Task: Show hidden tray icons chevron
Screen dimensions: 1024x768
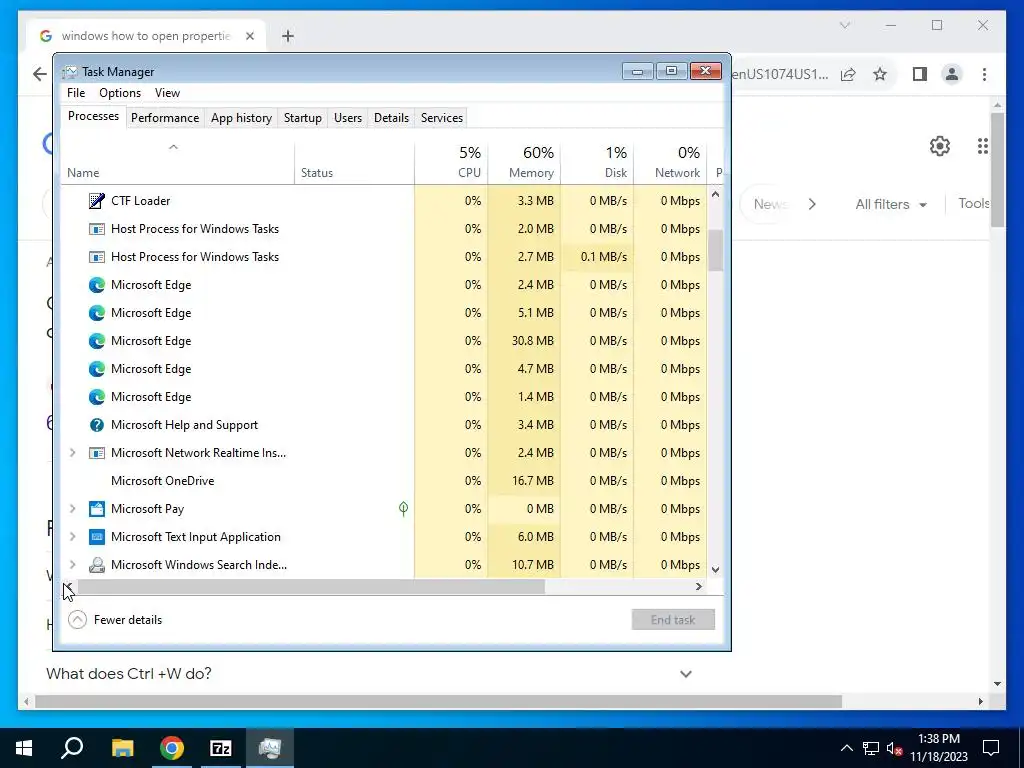Action: click(846, 748)
